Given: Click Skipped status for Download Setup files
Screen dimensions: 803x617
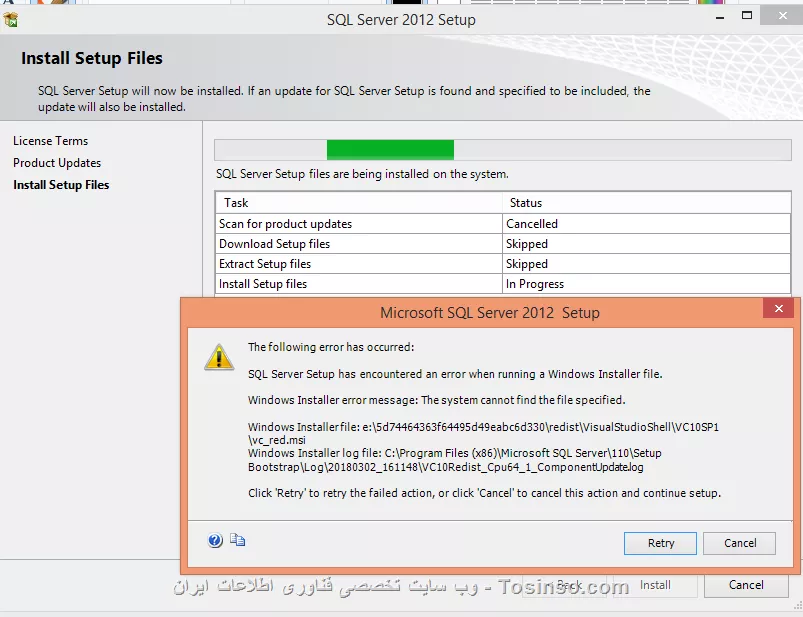Looking at the screenshot, I should tap(647, 244).
